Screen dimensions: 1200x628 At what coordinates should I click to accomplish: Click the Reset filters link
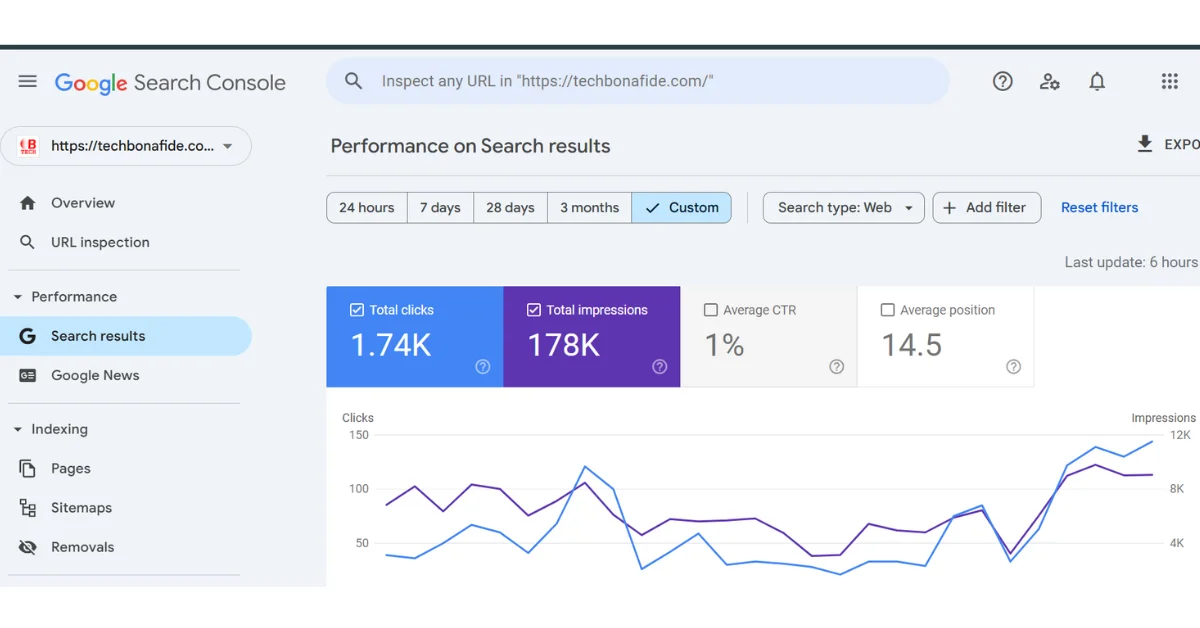[x=1099, y=208]
